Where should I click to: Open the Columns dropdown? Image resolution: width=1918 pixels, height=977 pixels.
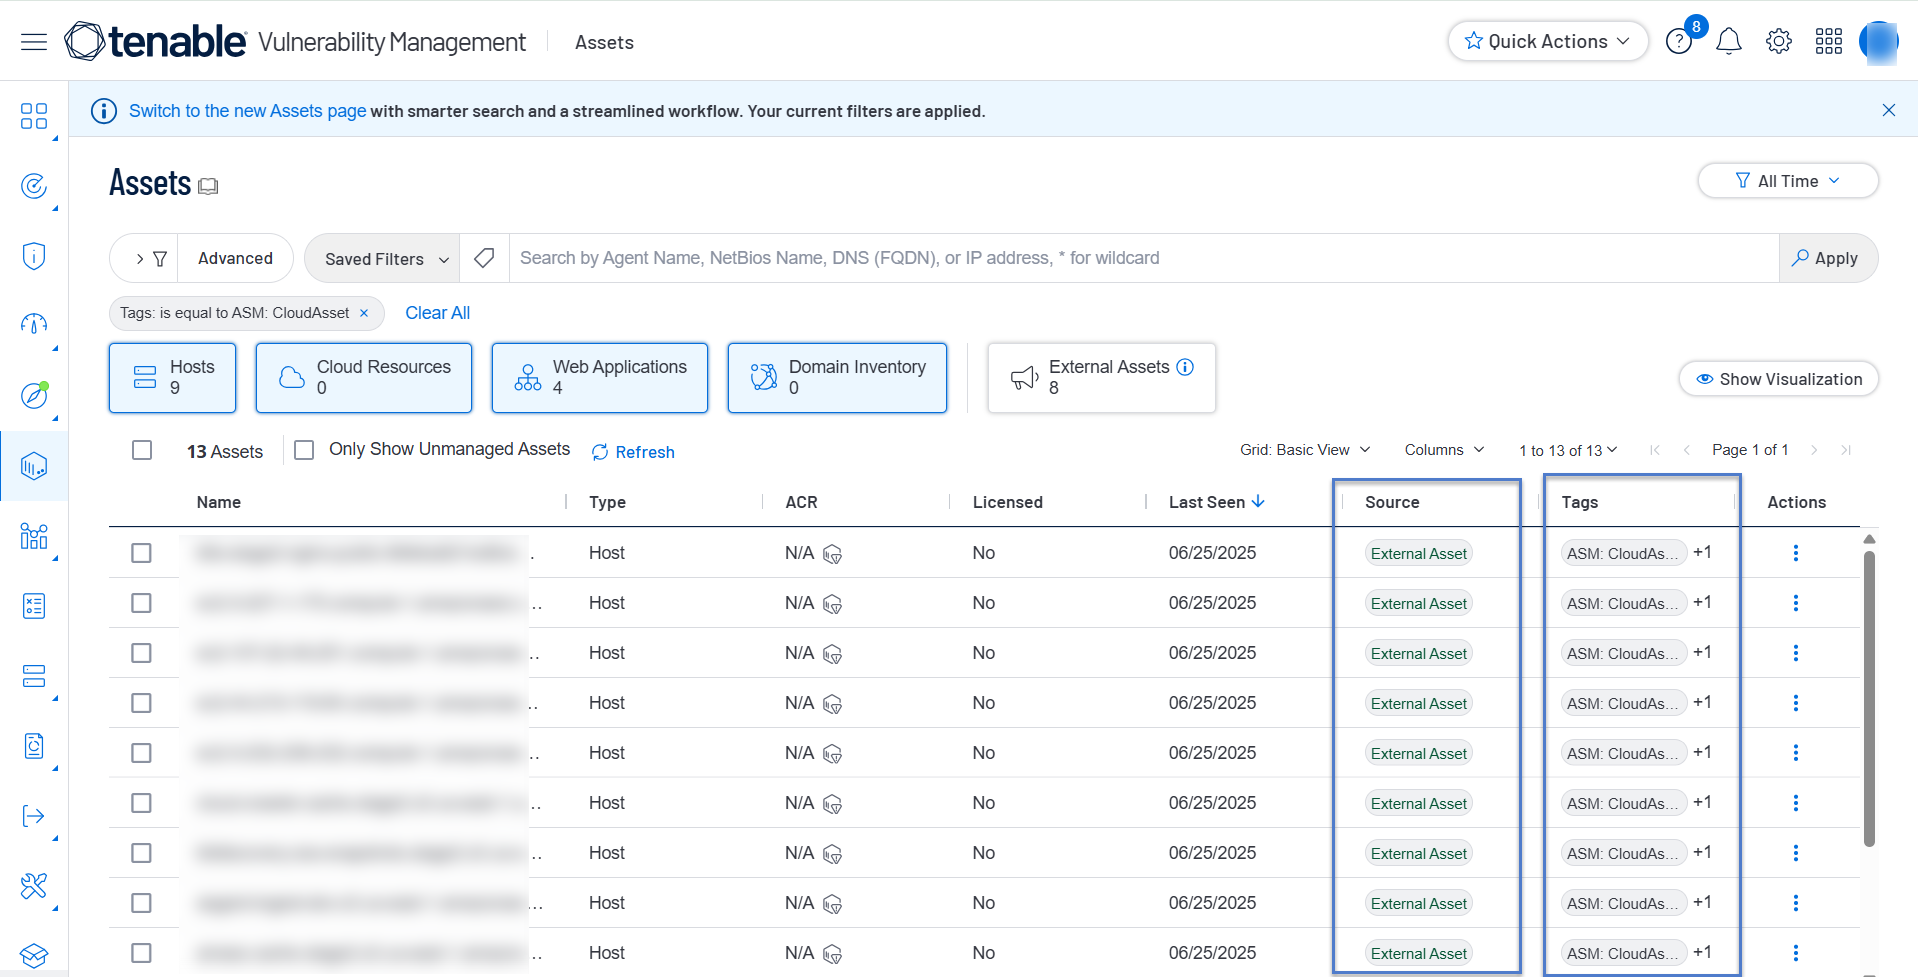(x=1444, y=450)
